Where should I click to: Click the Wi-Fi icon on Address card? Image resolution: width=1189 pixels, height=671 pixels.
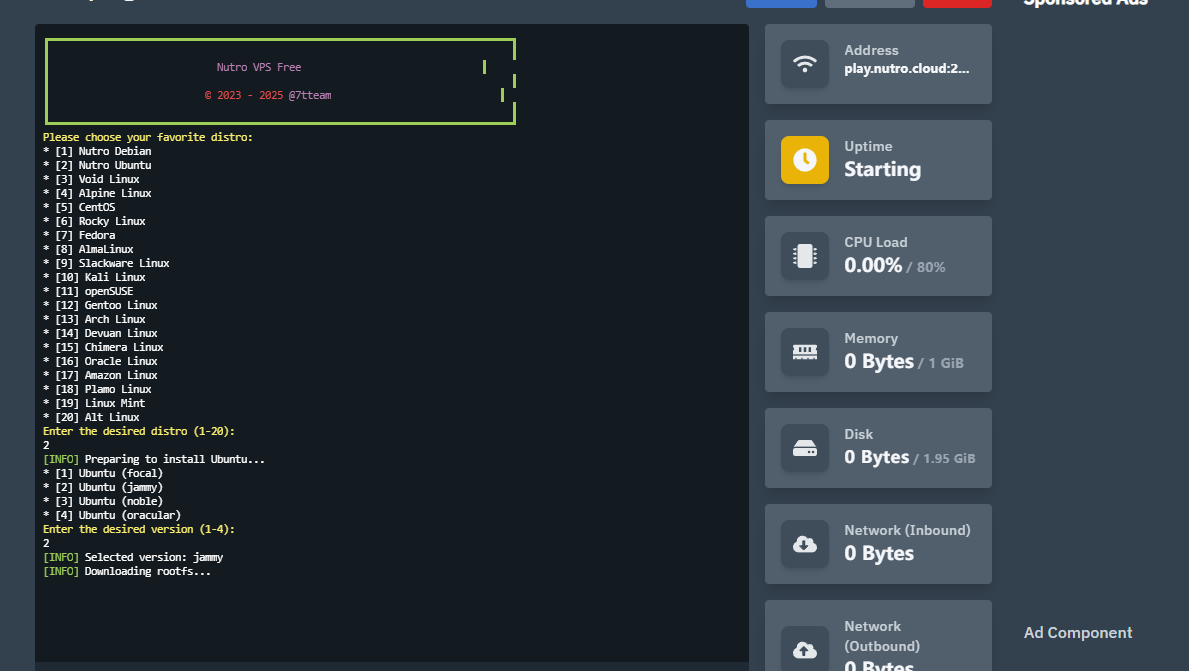pos(804,64)
